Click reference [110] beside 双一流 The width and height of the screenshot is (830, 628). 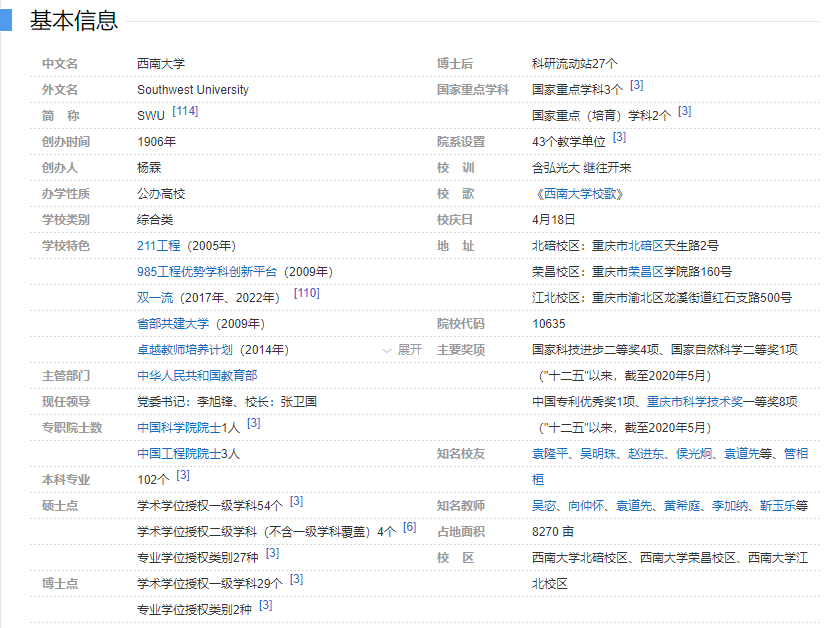[x=306, y=294]
